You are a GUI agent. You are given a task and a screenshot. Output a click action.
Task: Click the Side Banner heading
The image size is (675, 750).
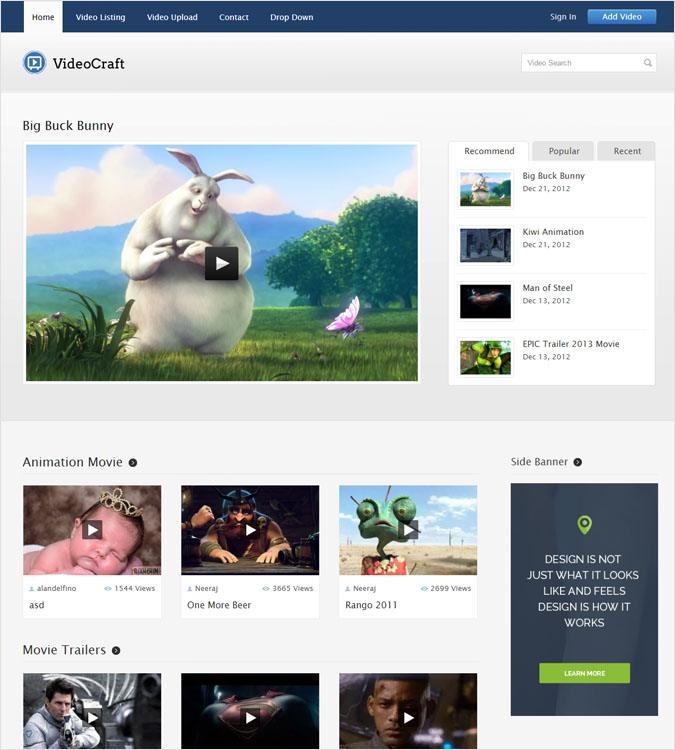[539, 462]
